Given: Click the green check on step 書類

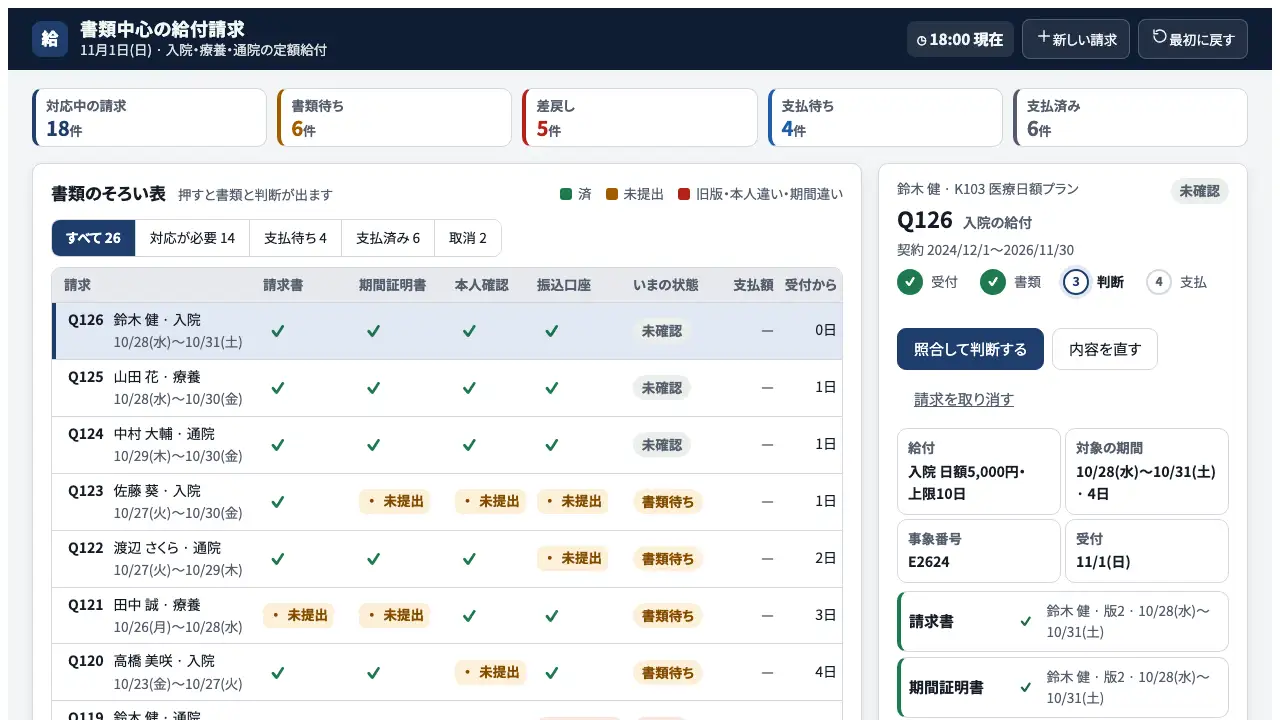Looking at the screenshot, I should 993,282.
